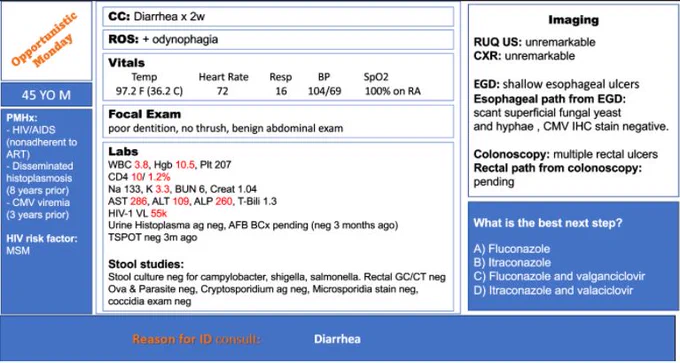Click the temperature value '97.2 F (36.2 C)'

click(x=149, y=92)
